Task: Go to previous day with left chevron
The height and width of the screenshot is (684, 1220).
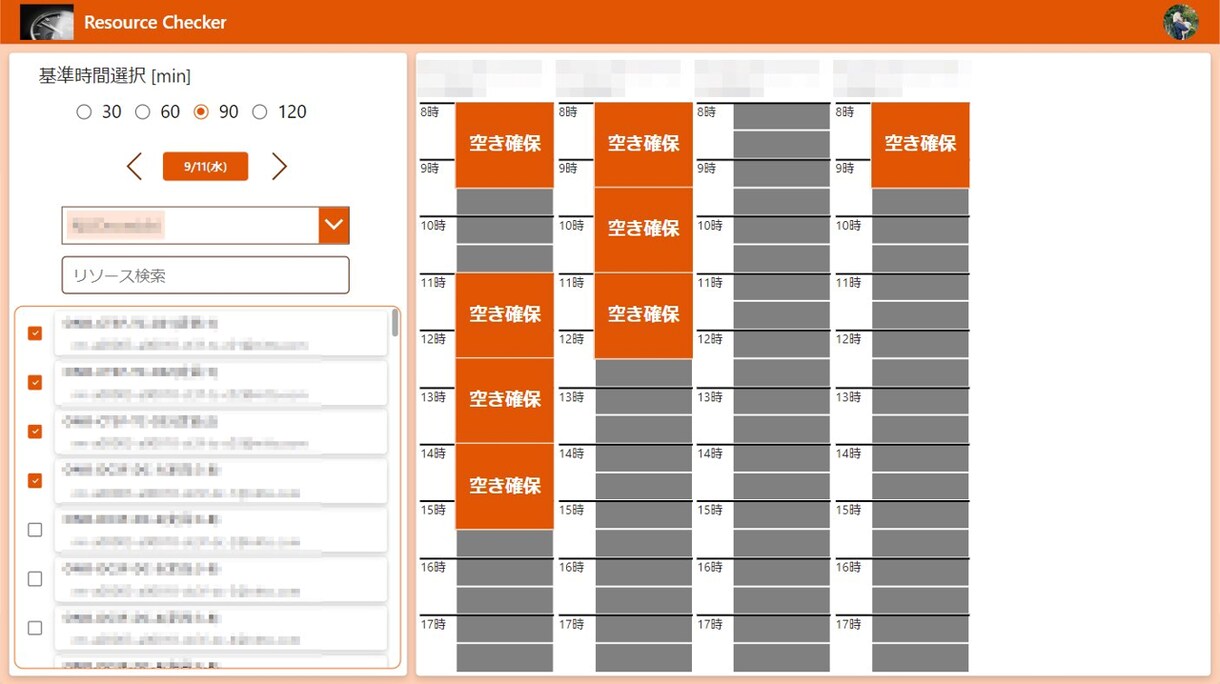Action: [x=134, y=167]
